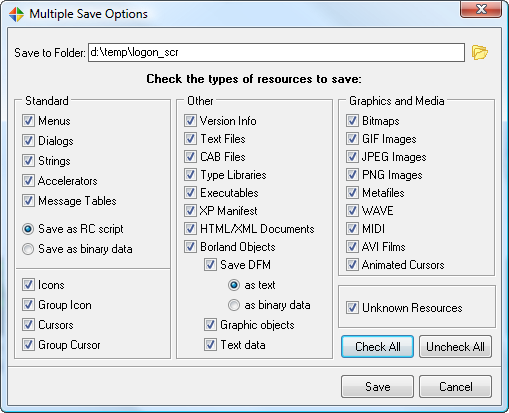This screenshot has height=413, width=509.
Task: Select DFM as binary data radio
Action: (234, 305)
